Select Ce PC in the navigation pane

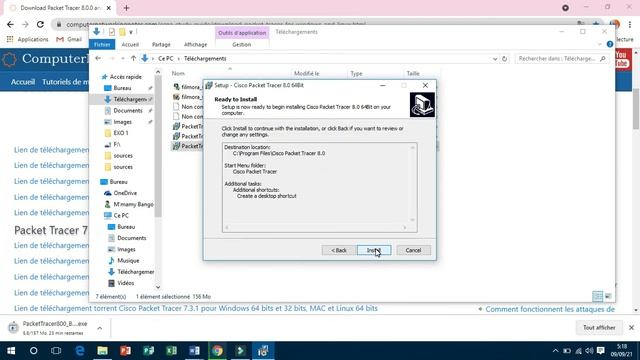tap(121, 216)
